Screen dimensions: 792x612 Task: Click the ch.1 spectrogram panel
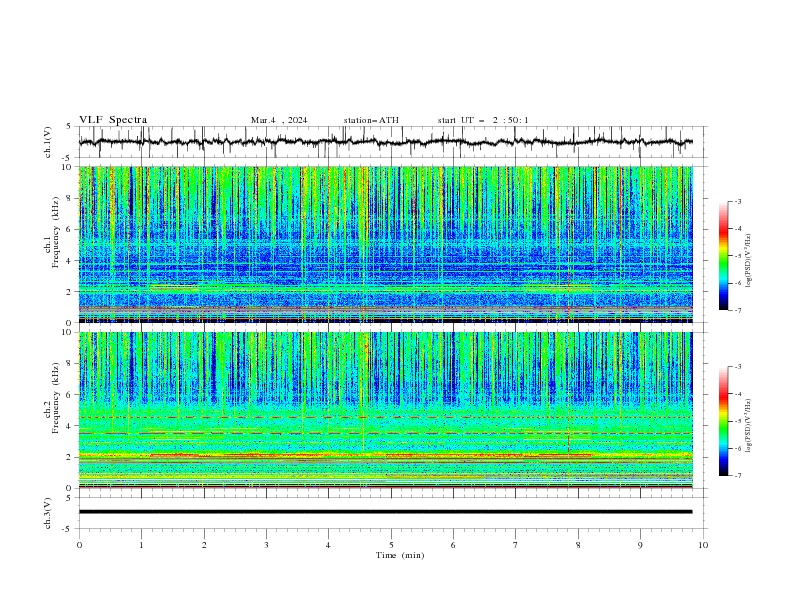[386, 244]
